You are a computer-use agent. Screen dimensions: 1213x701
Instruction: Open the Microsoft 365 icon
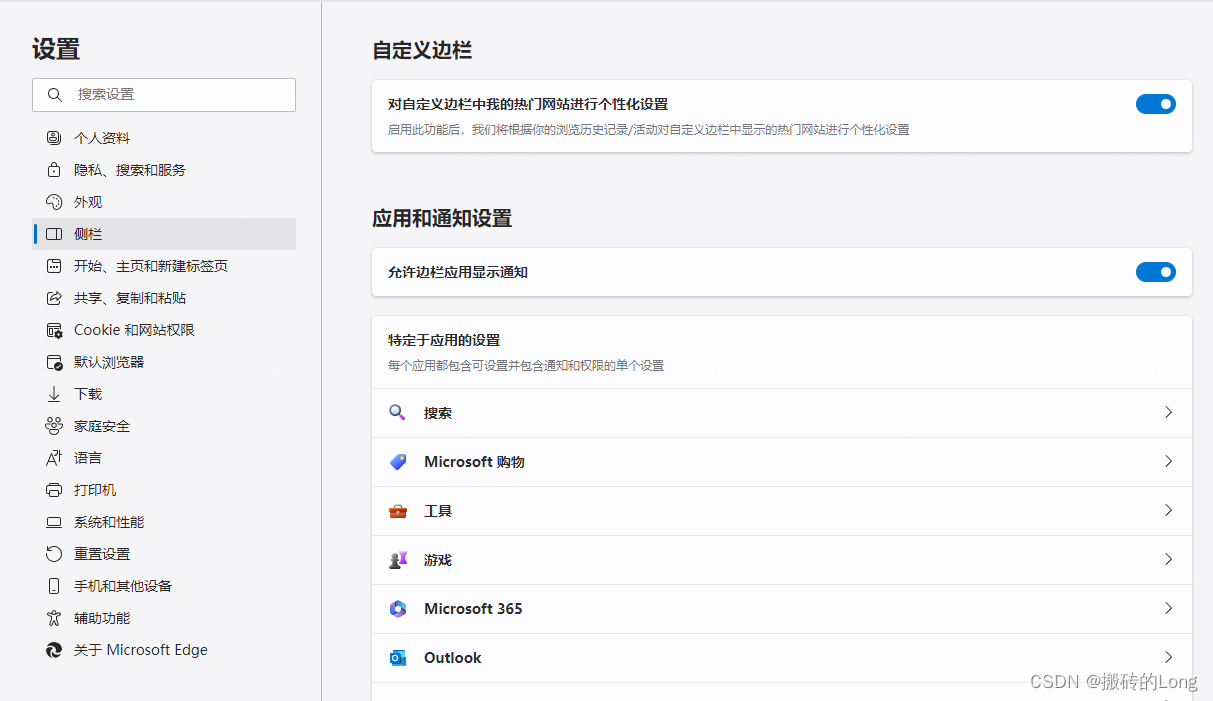(398, 608)
